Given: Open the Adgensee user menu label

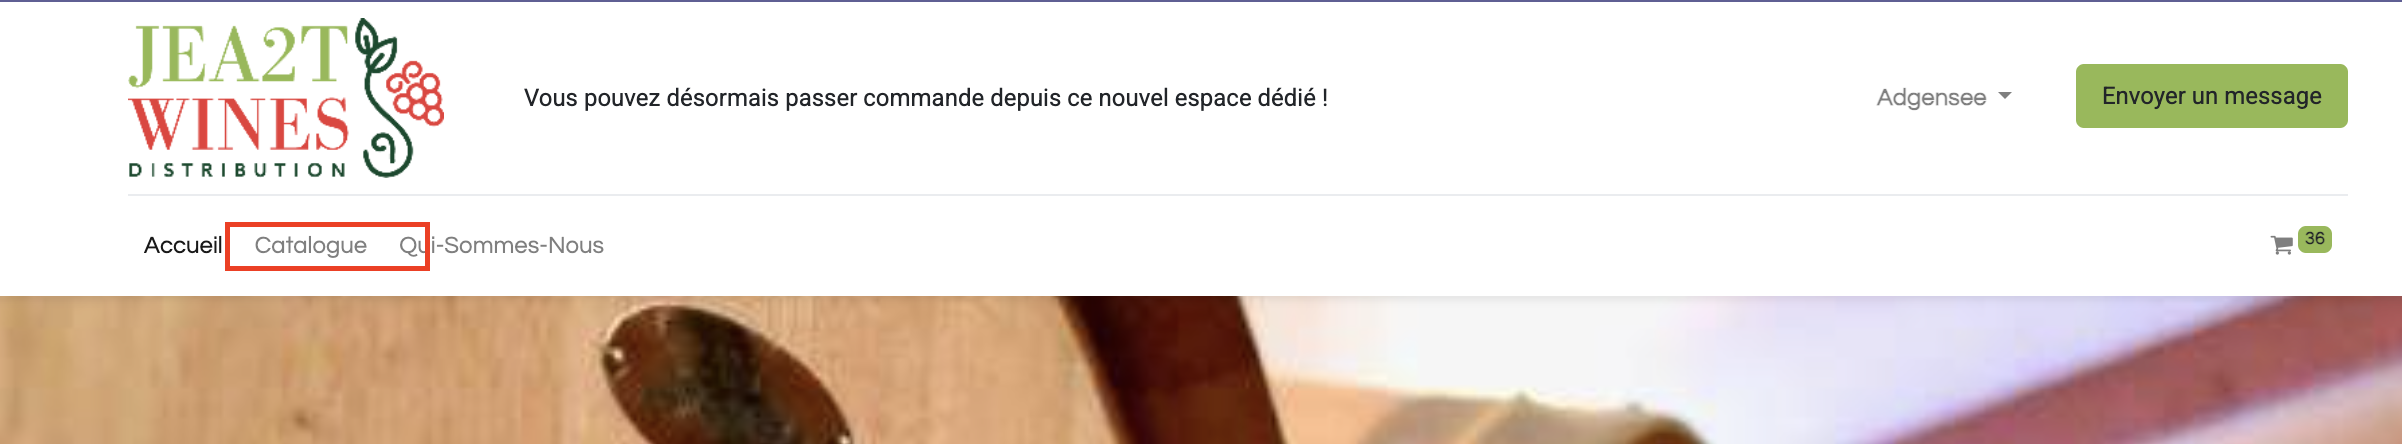Looking at the screenshot, I should coord(1931,97).
